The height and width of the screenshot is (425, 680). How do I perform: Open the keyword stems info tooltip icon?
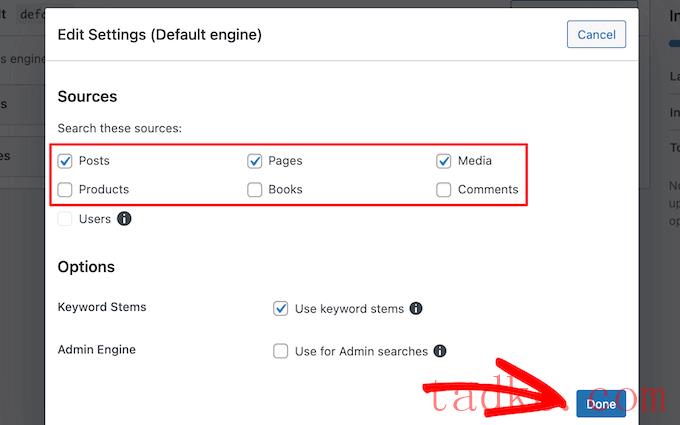click(416, 309)
